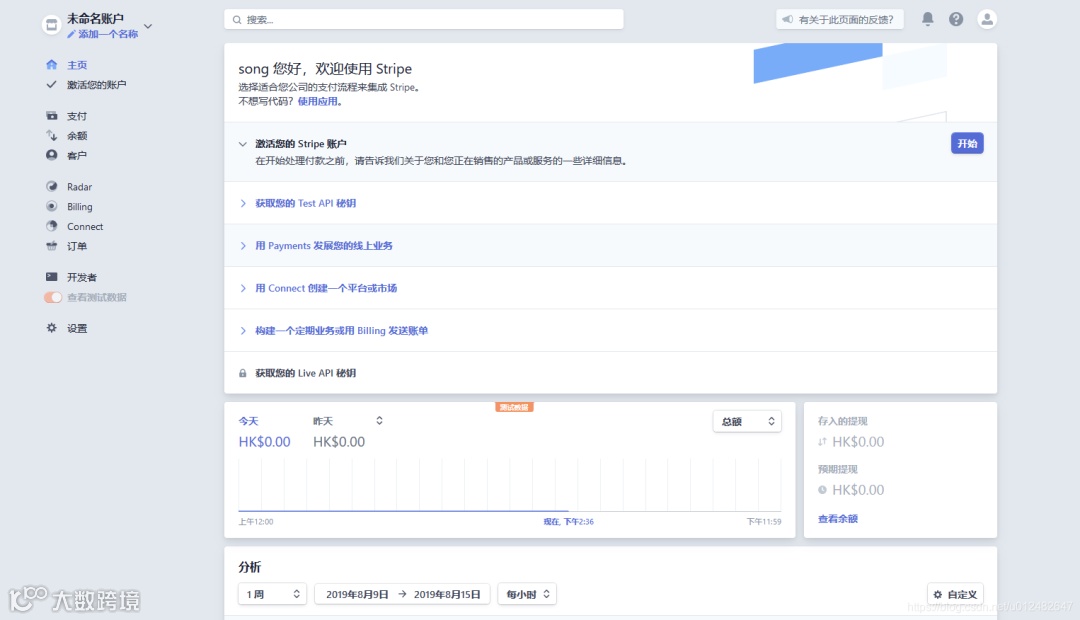
Task: Click the 分析 heading
Action: click(x=249, y=567)
